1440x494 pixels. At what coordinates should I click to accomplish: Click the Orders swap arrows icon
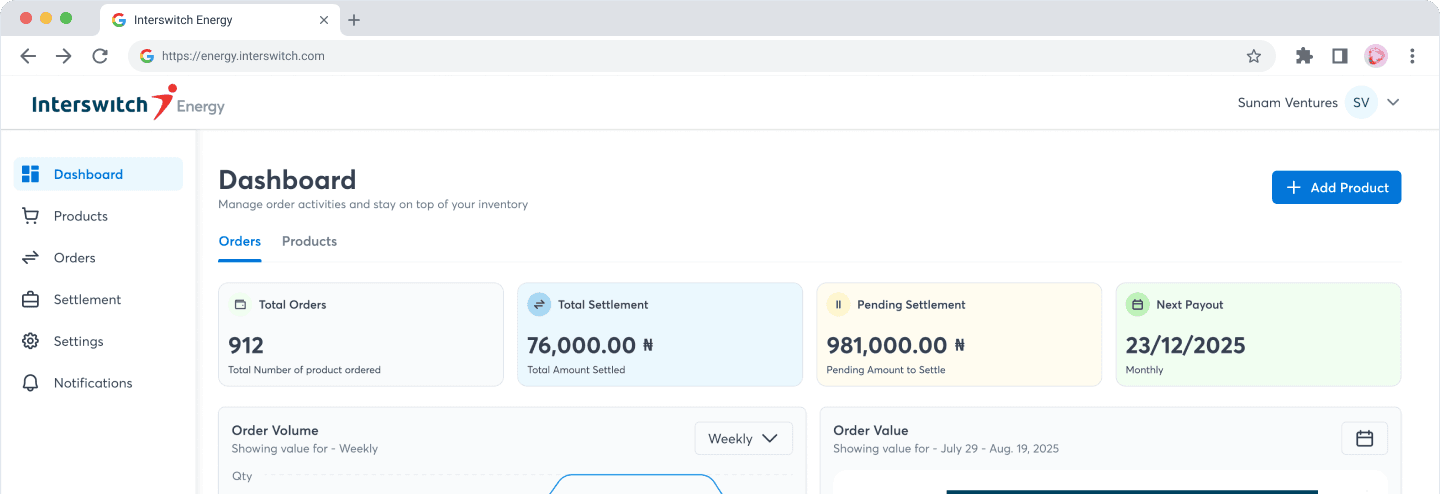pos(30,258)
